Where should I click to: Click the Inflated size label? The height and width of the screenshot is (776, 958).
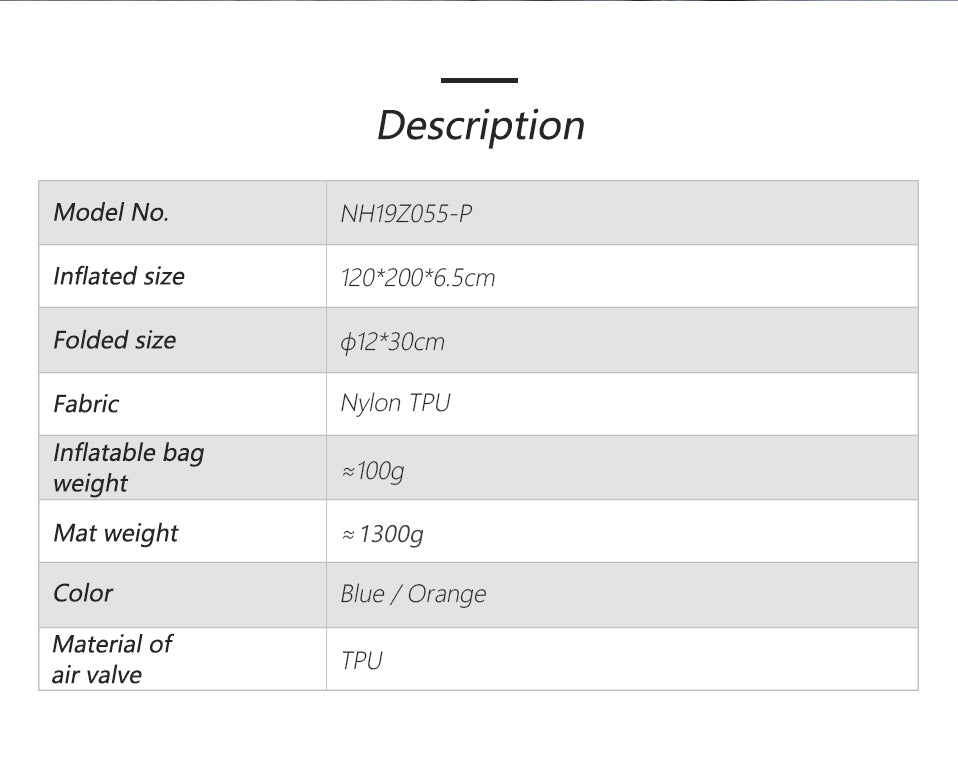(x=118, y=276)
